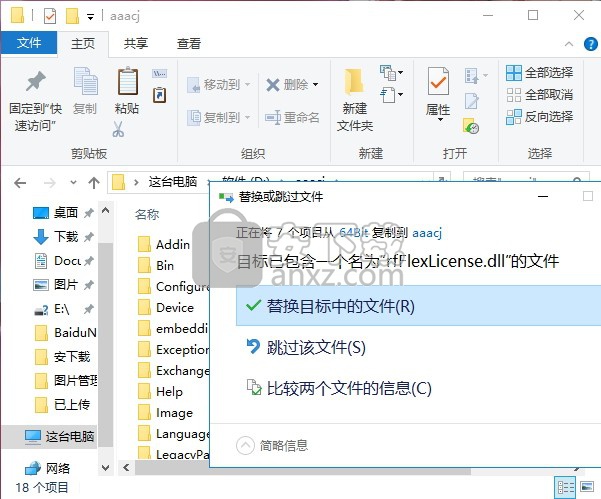Click the Back navigation arrow
The height and width of the screenshot is (499, 601).
click(20, 183)
